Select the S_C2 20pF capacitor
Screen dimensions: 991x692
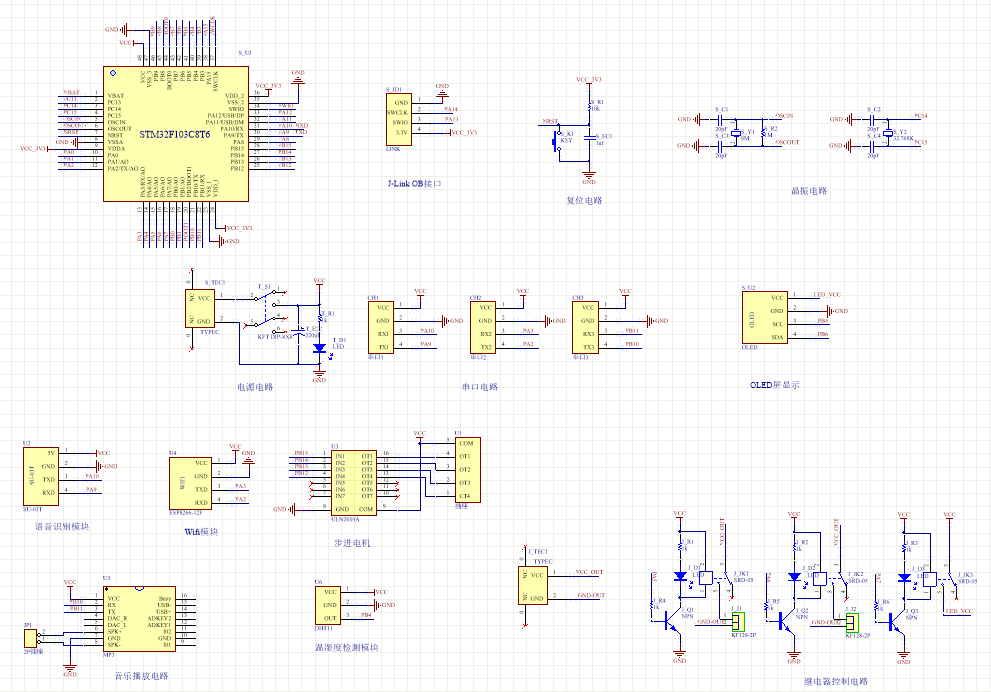pos(872,119)
